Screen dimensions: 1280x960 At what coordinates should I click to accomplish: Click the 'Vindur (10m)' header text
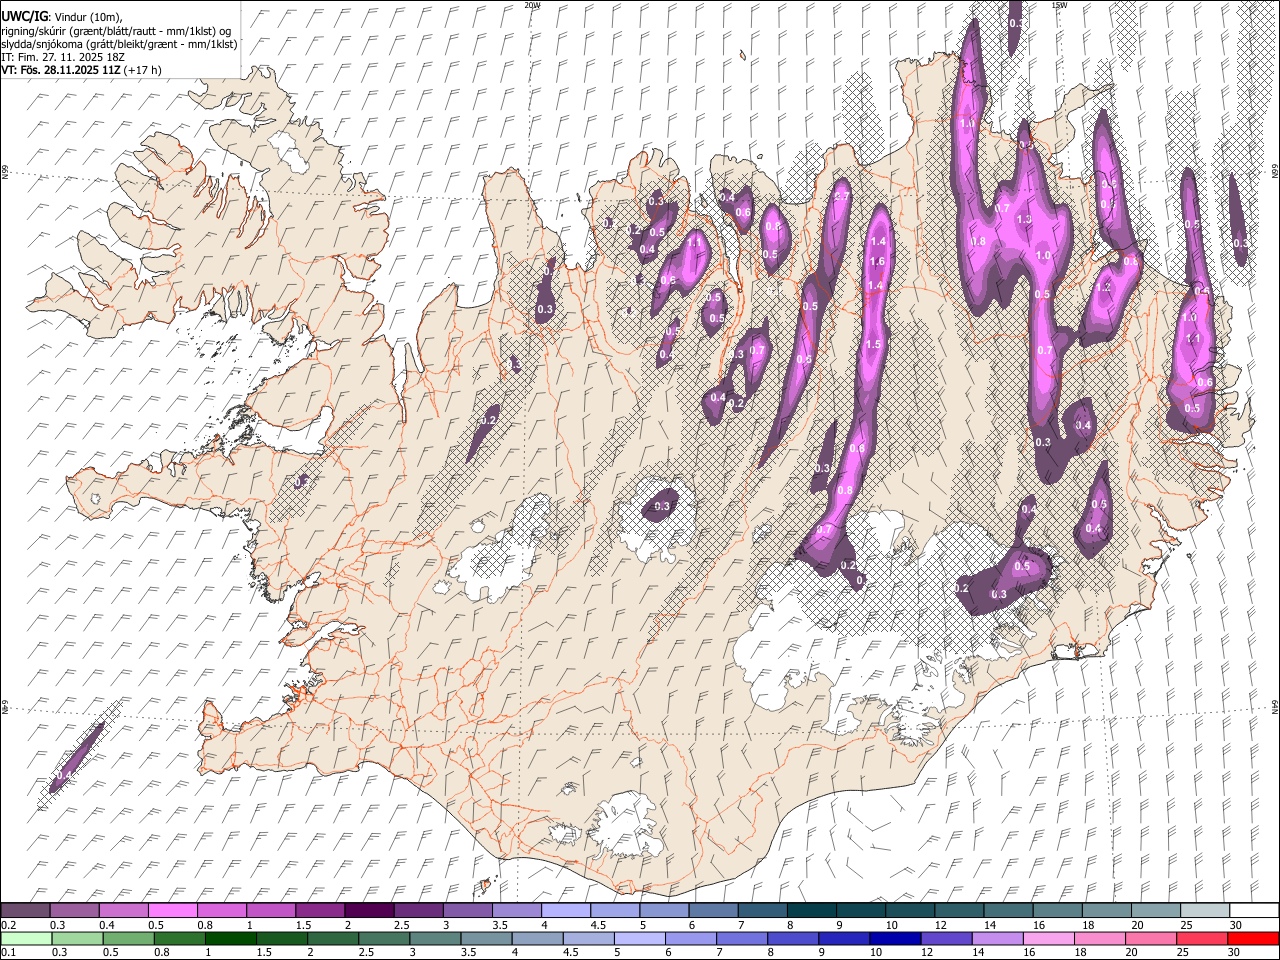tap(87, 17)
